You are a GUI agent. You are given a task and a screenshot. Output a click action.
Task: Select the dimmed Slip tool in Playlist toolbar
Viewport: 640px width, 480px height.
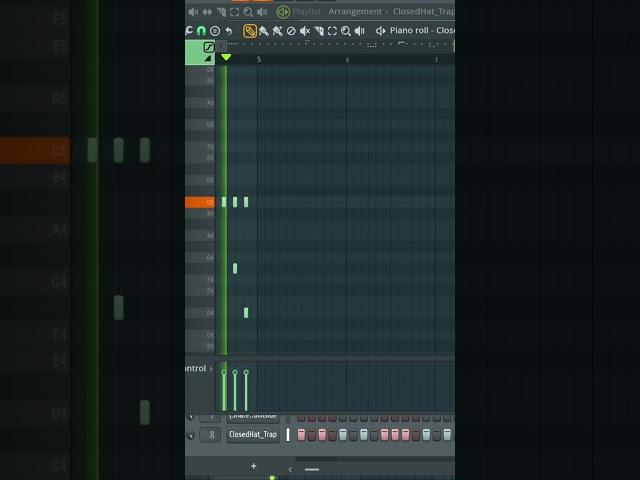click(x=207, y=12)
